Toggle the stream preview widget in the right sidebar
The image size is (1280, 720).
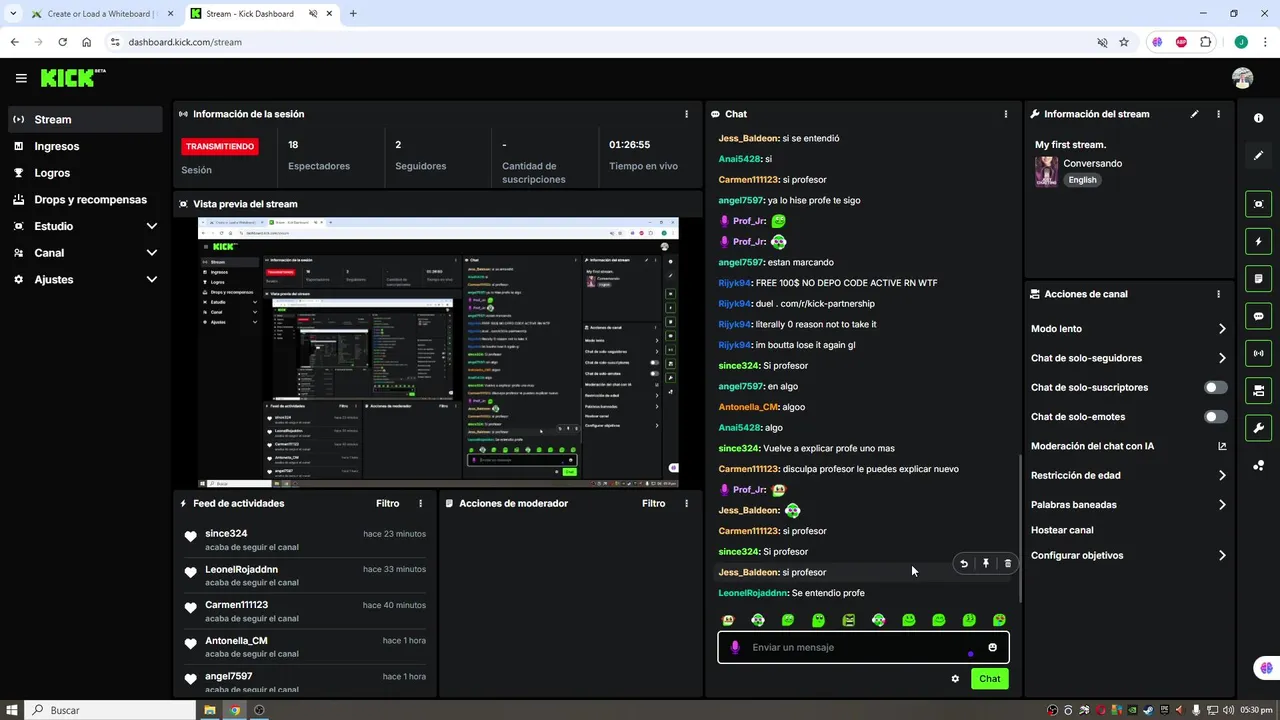(1258, 204)
